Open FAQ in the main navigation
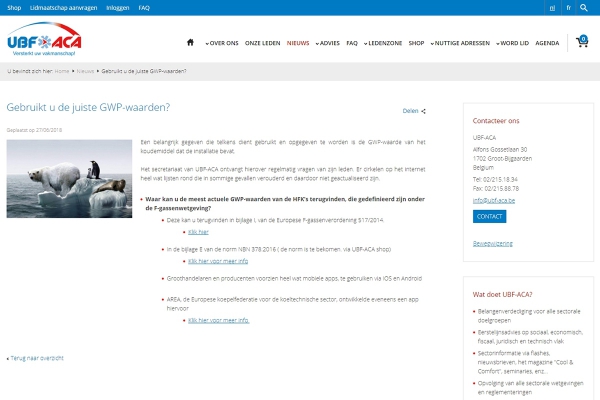The height and width of the screenshot is (400, 600). [x=352, y=43]
